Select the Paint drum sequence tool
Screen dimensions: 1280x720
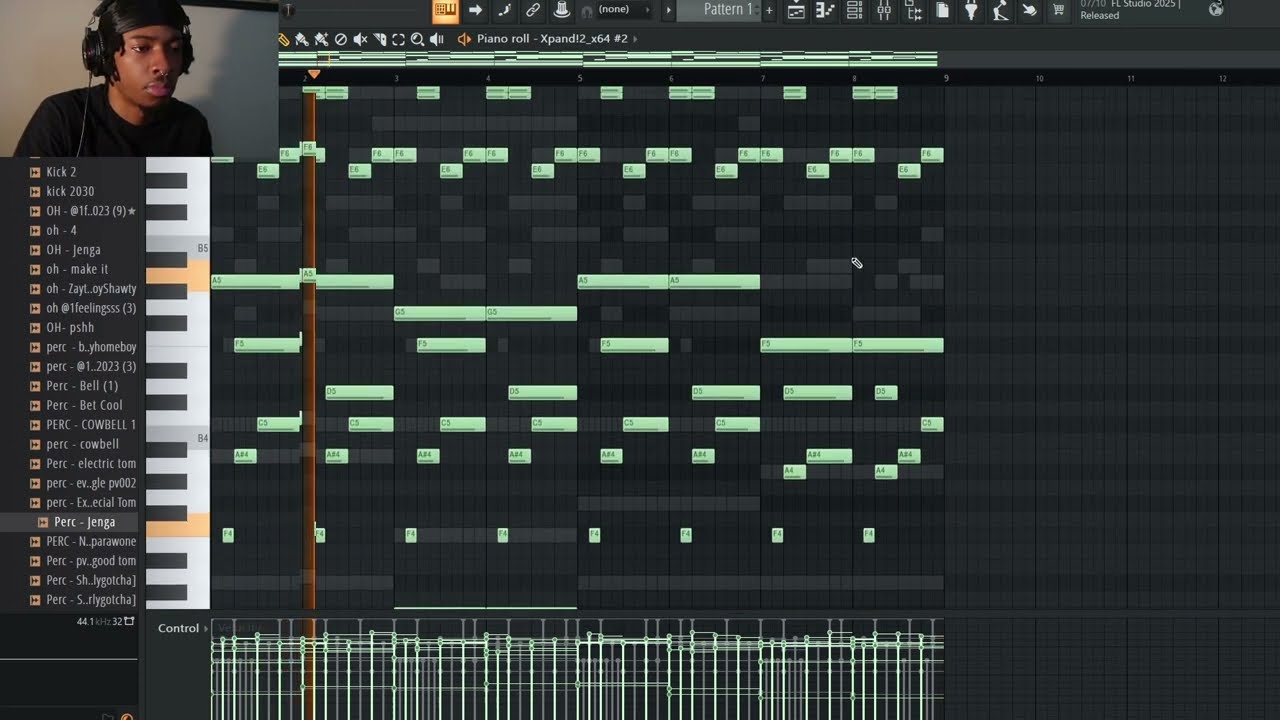click(321, 39)
